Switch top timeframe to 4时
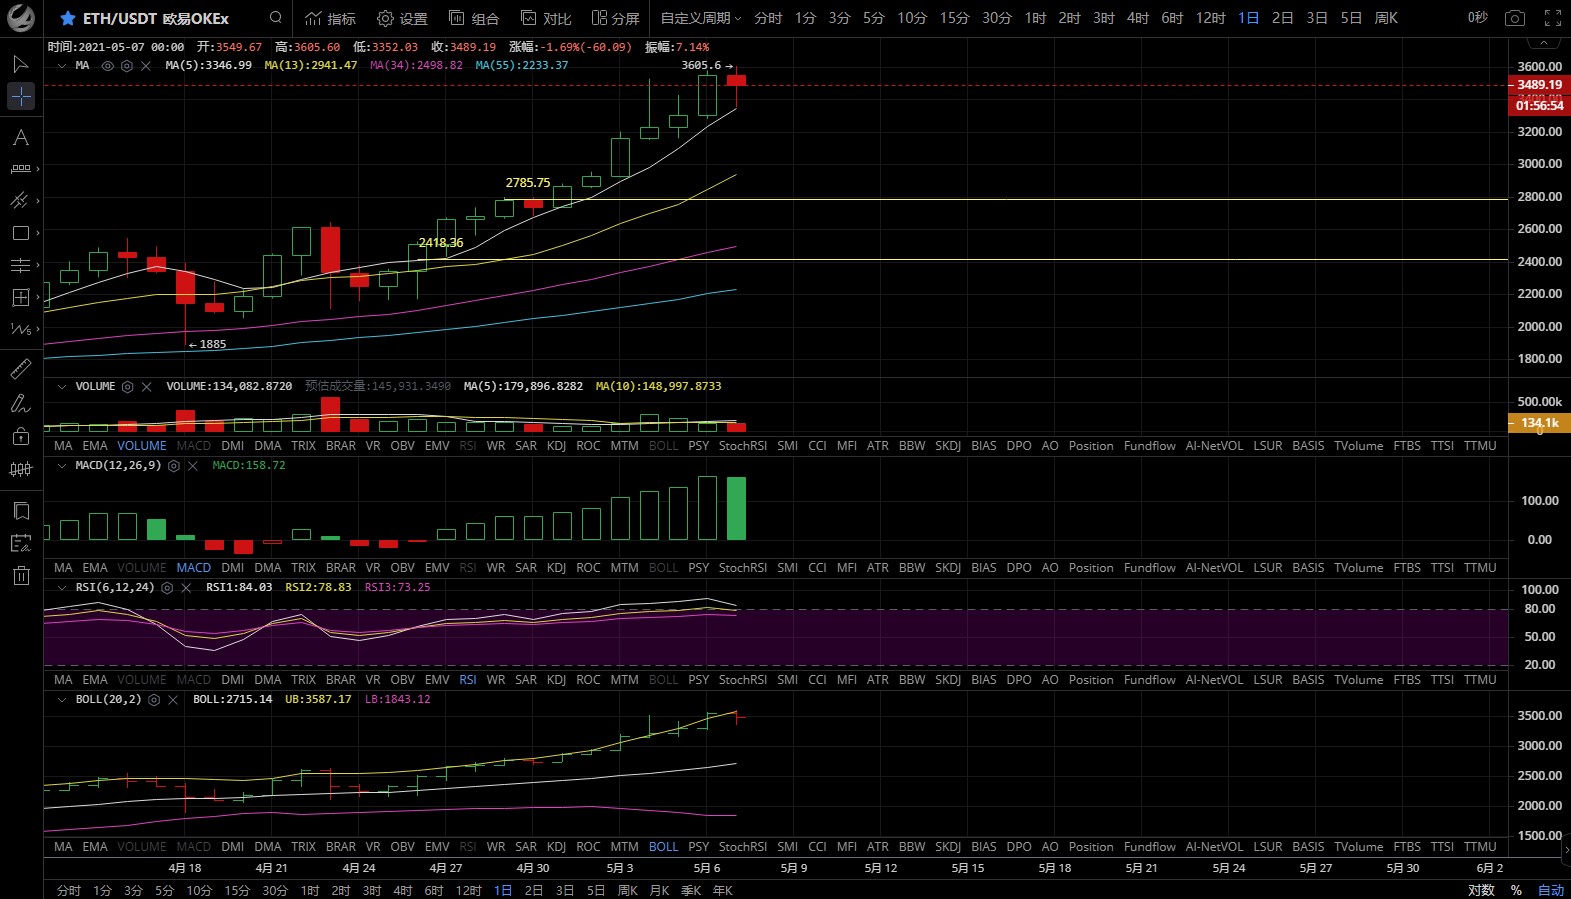This screenshot has width=1571, height=899. [1137, 18]
